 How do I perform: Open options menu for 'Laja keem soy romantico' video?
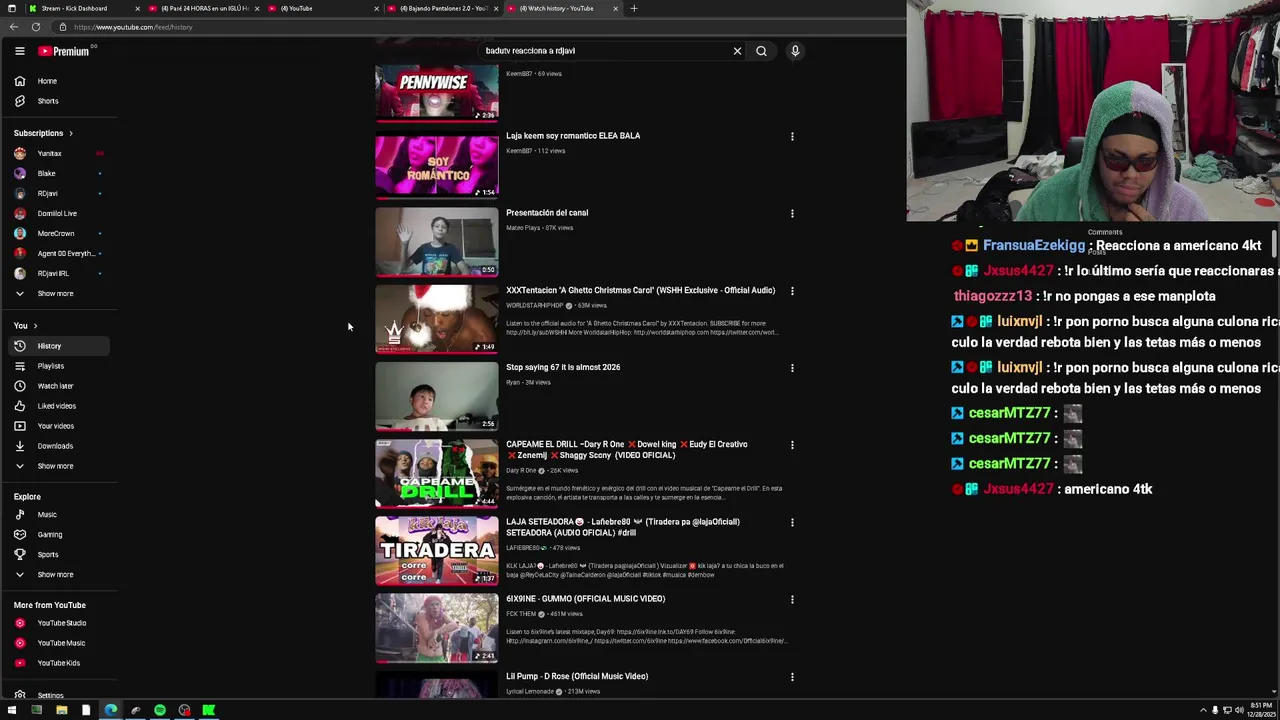[792, 136]
